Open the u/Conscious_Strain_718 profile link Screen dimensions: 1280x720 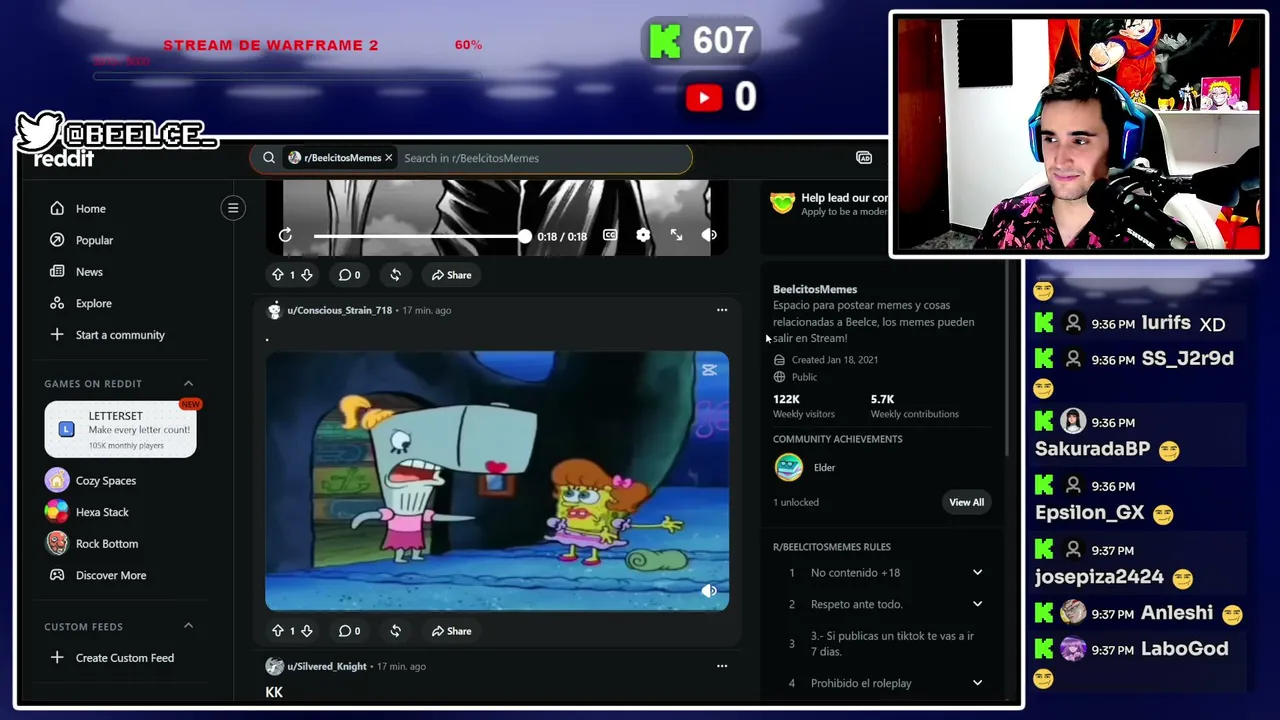pyautogui.click(x=340, y=310)
